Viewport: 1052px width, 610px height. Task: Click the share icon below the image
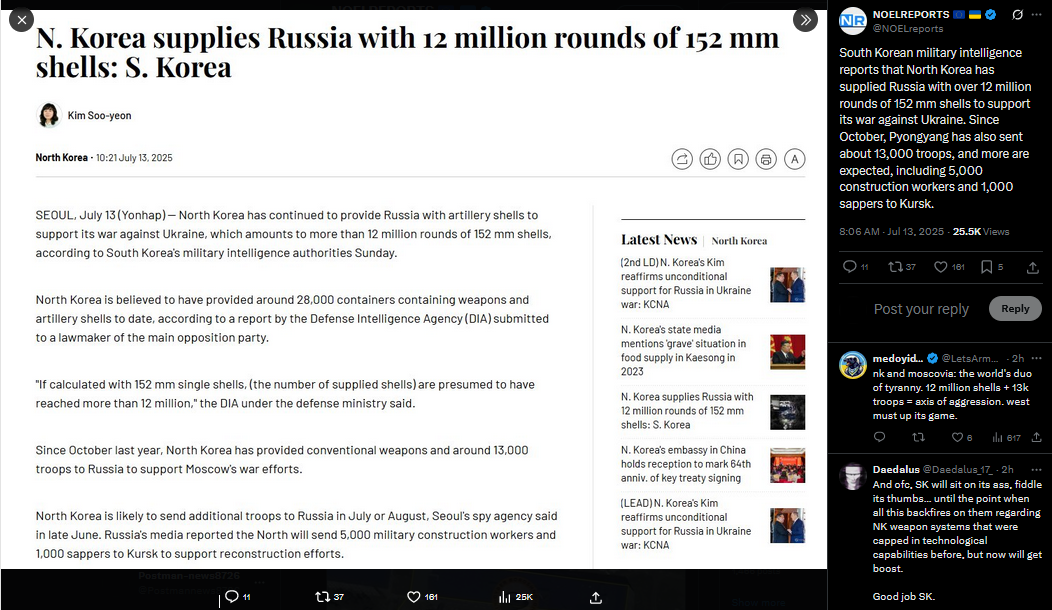click(x=596, y=597)
